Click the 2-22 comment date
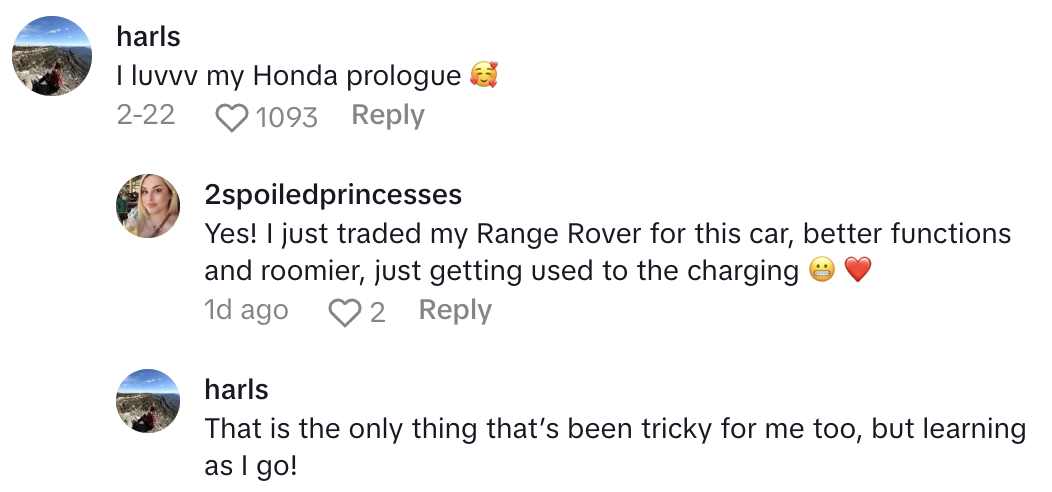 pyautogui.click(x=146, y=116)
